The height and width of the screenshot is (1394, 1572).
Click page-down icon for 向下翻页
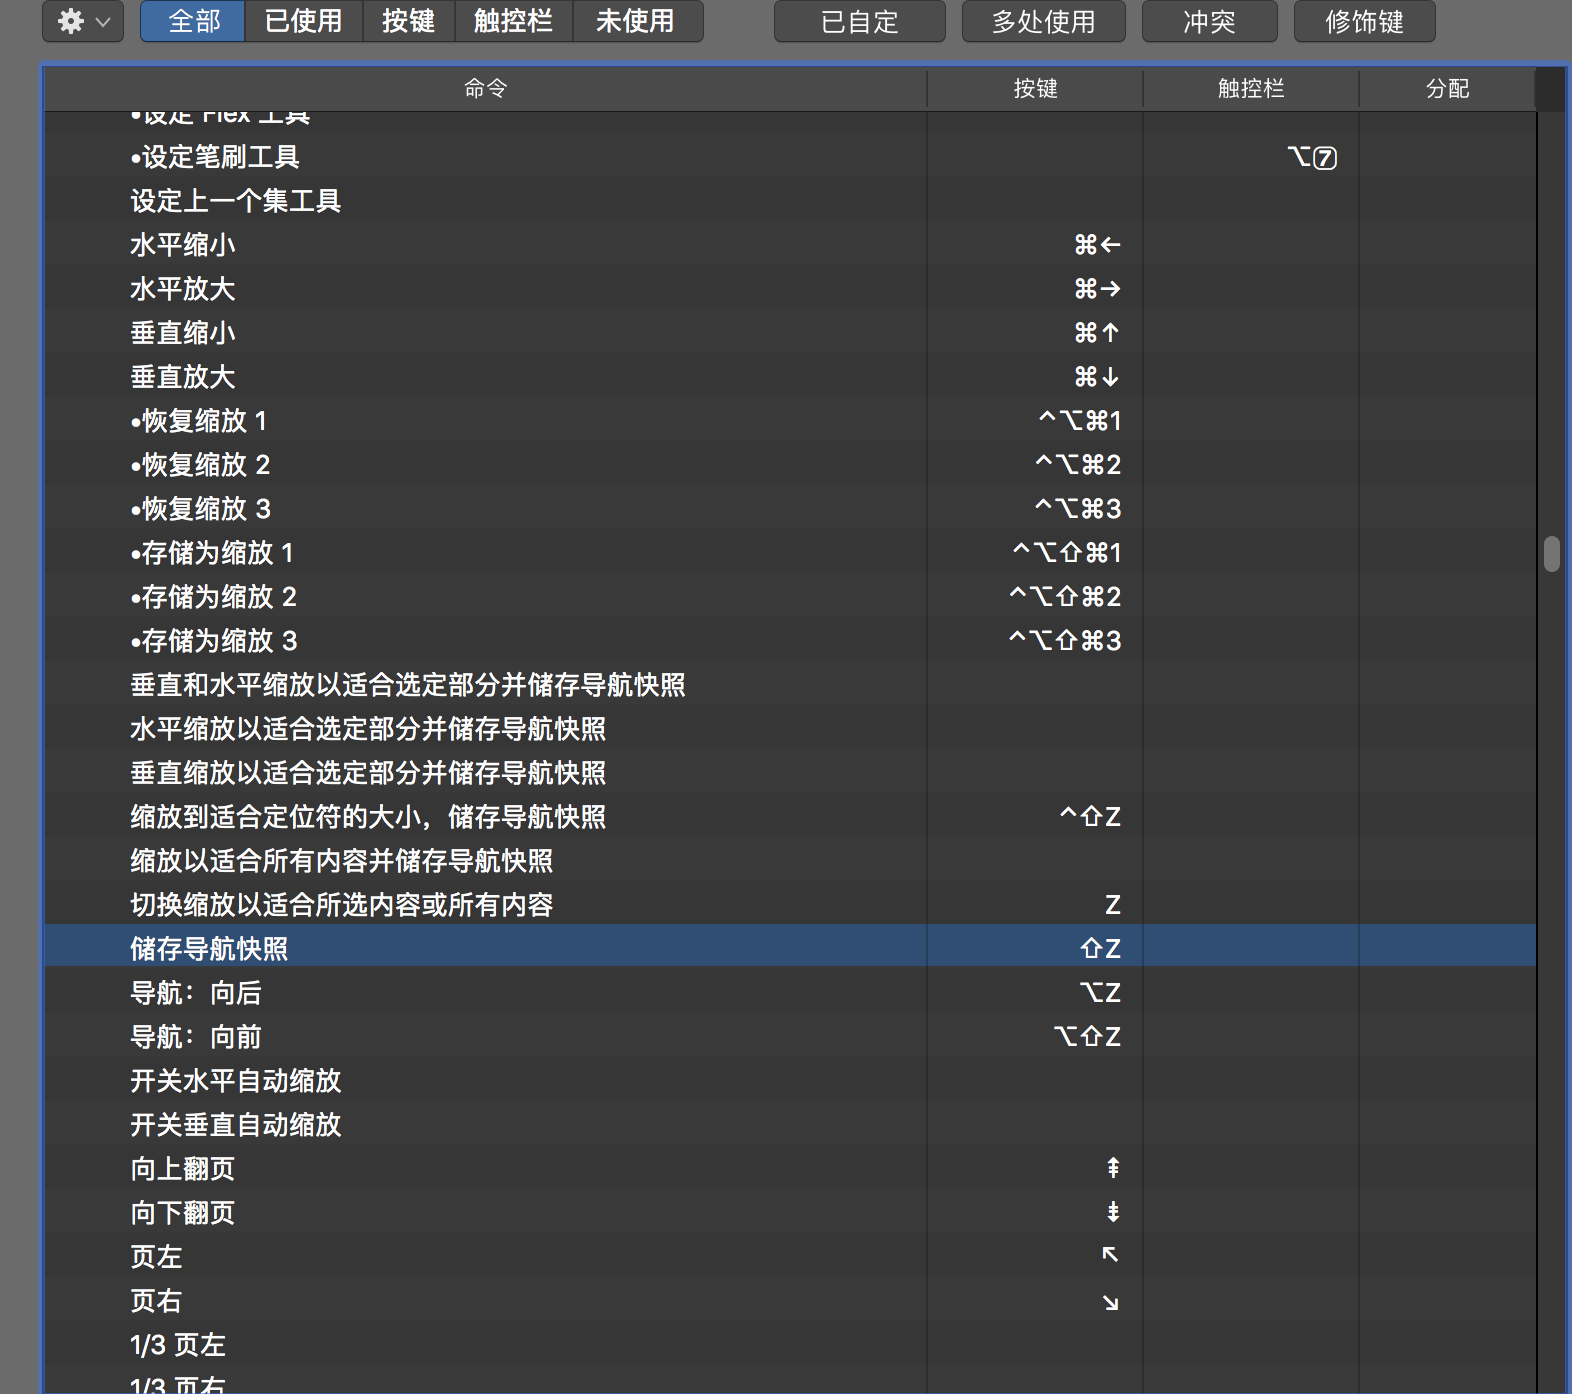(x=1112, y=1212)
